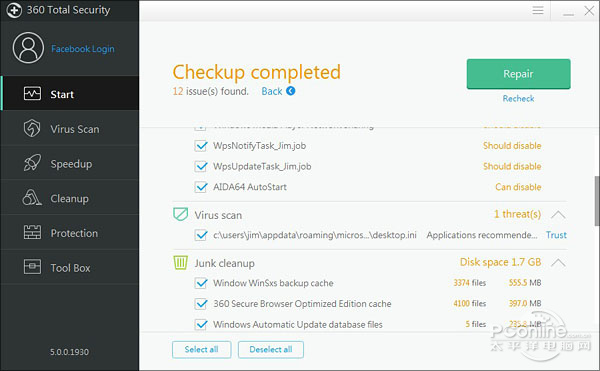Open the Tool Box tab
This screenshot has width=600, height=371.
coord(70,267)
